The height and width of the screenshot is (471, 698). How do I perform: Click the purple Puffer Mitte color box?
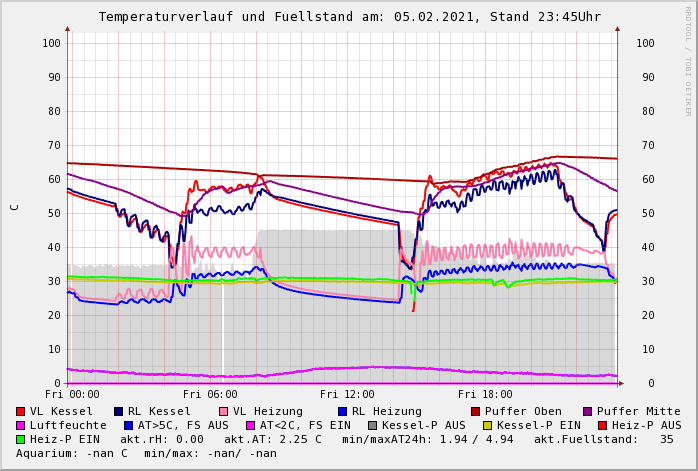(x=587, y=411)
